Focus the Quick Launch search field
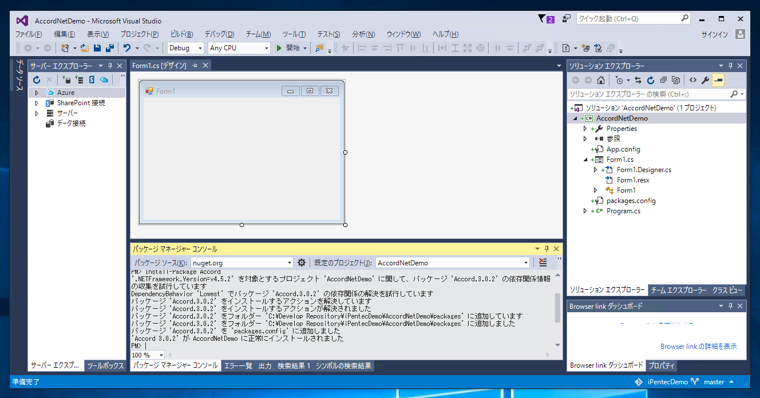Viewport: 760px width, 398px height. click(633, 18)
